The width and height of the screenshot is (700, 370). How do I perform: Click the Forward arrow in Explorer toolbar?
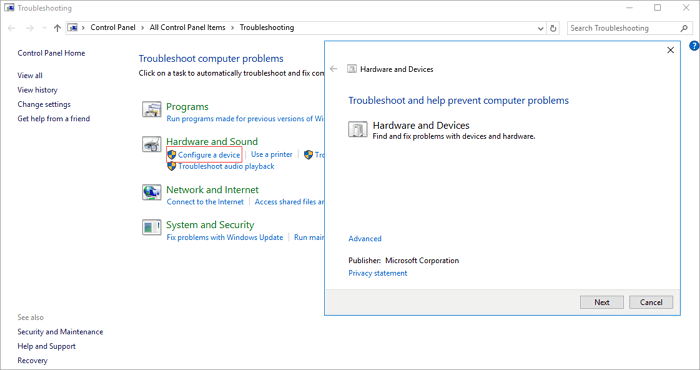pyautogui.click(x=29, y=28)
